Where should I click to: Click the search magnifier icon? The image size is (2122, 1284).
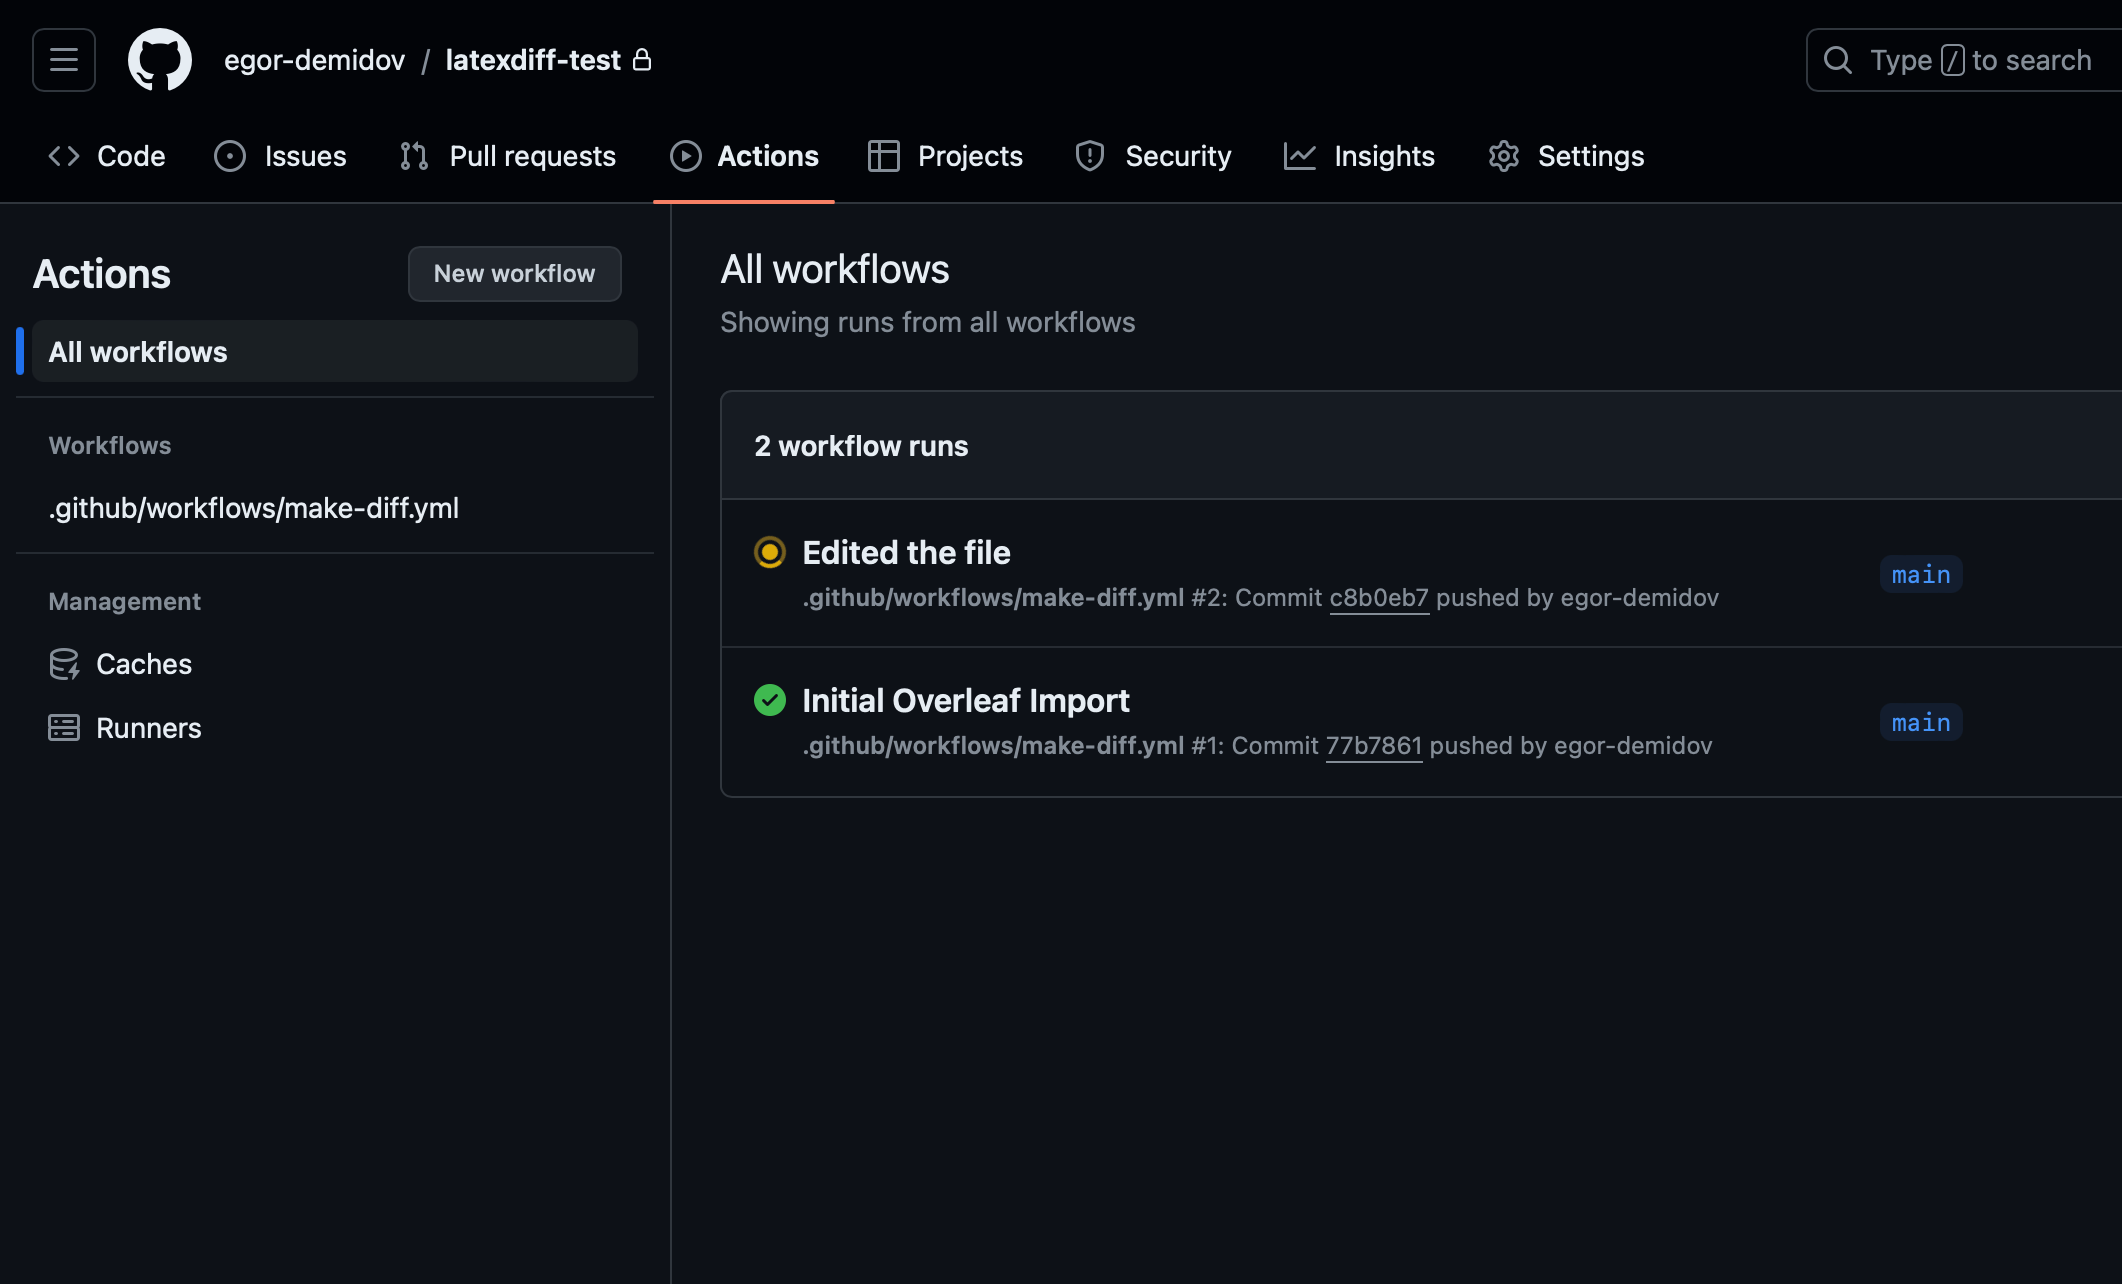coord(1838,59)
